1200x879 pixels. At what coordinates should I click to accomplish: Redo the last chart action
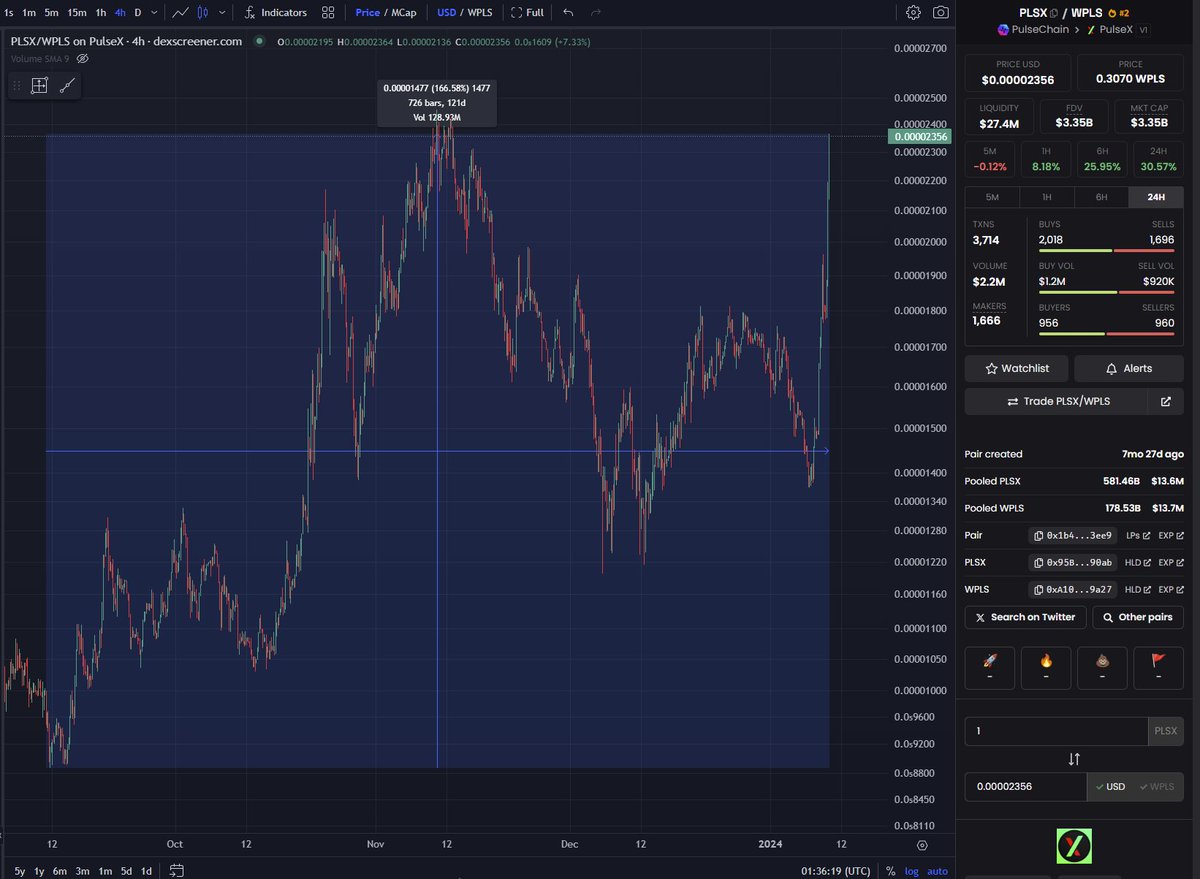[x=597, y=13]
